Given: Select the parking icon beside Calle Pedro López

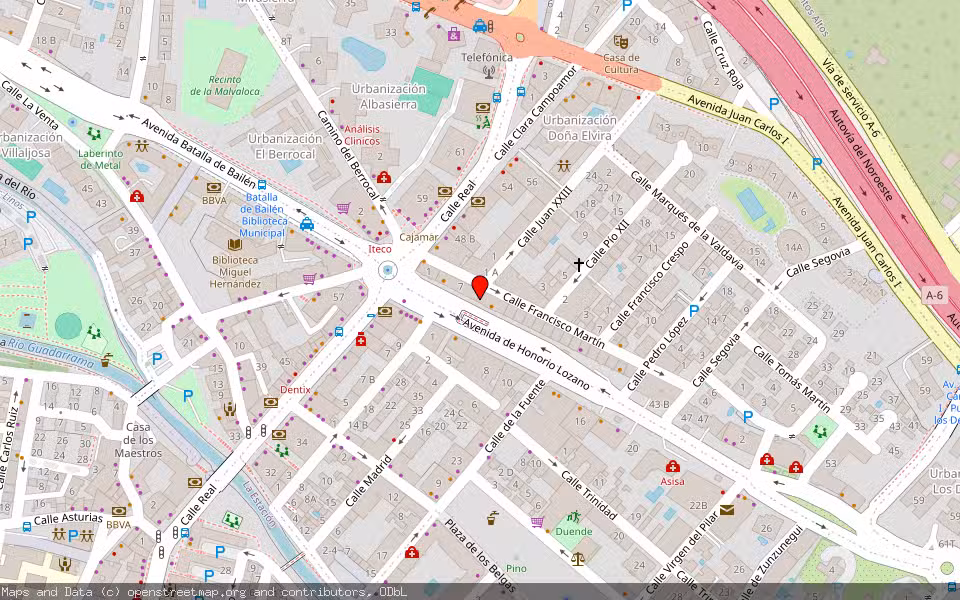Looking at the screenshot, I should [x=694, y=311].
